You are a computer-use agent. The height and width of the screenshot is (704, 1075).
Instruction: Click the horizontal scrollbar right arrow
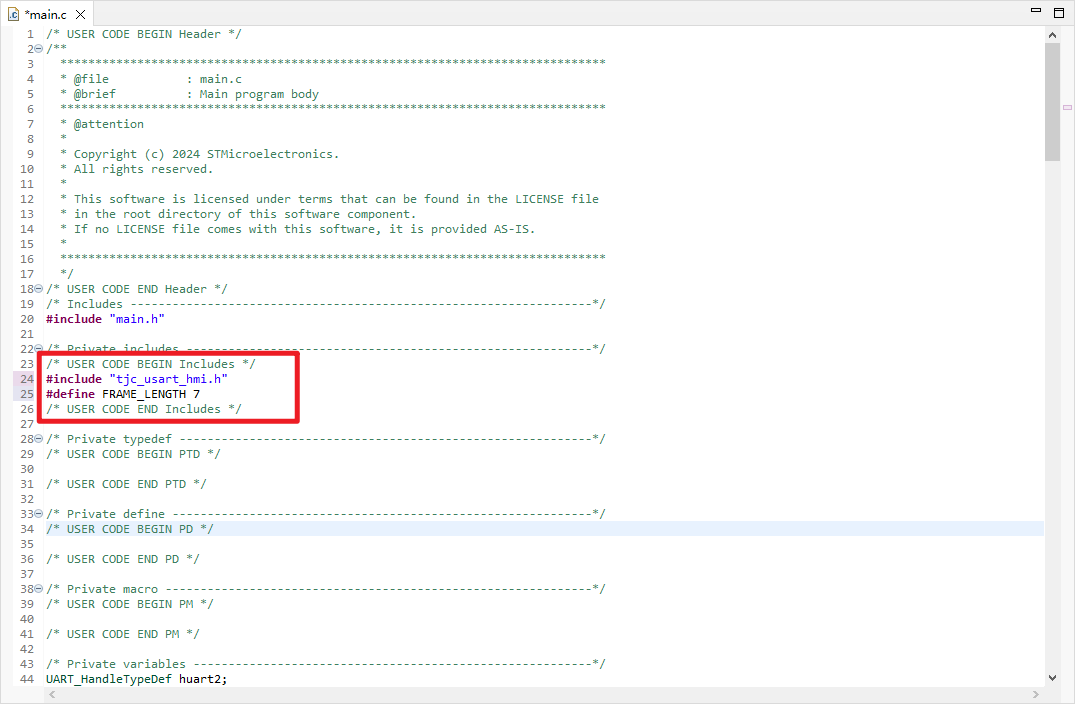tap(1037, 693)
